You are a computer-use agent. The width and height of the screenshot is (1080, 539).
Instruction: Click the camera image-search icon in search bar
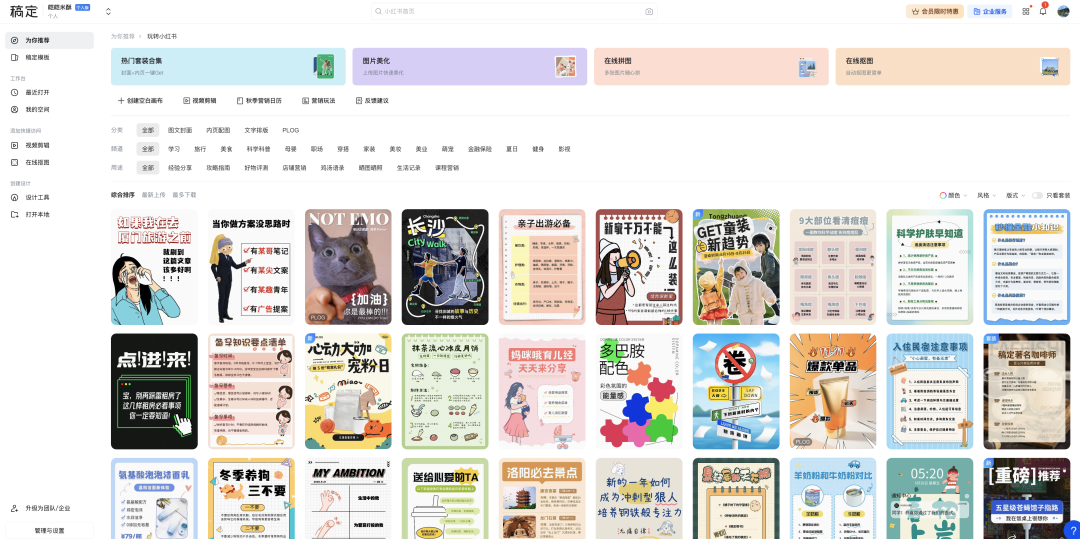[649, 11]
